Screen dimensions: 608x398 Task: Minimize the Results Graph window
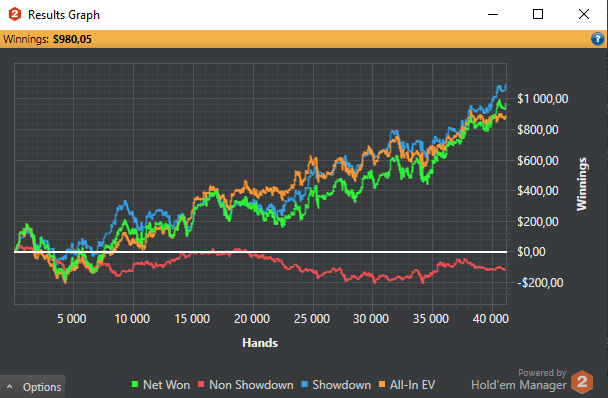click(x=493, y=14)
